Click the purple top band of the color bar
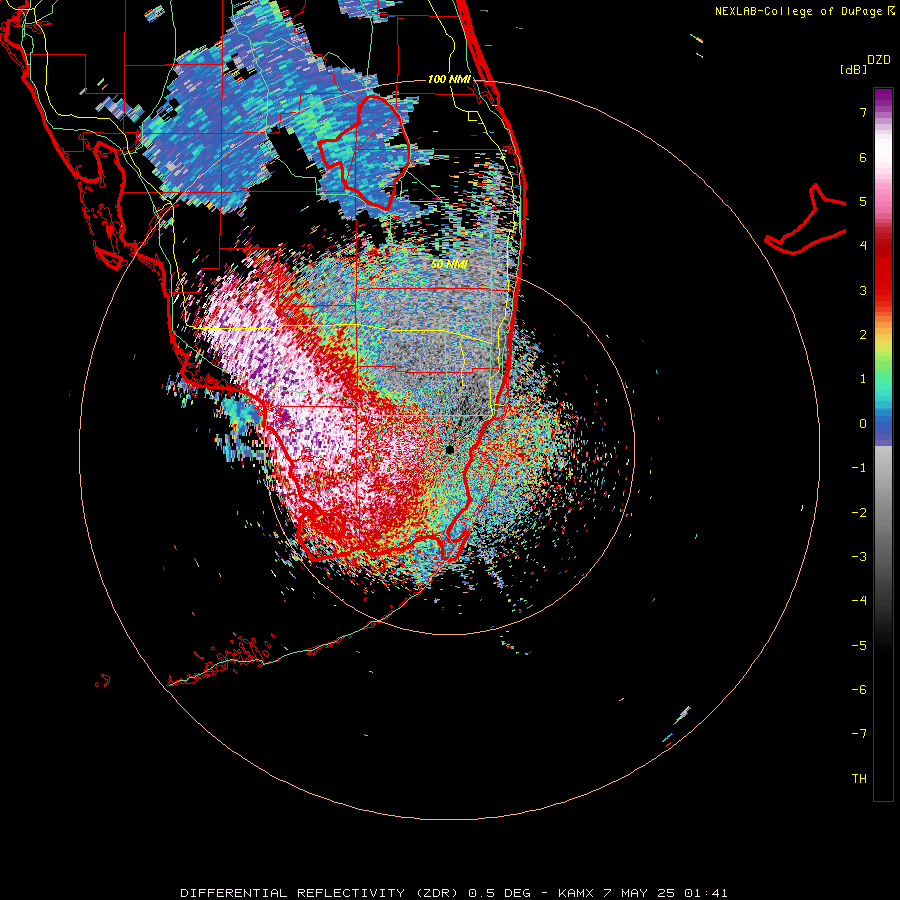Image resolution: width=900 pixels, height=900 pixels. coord(883,99)
